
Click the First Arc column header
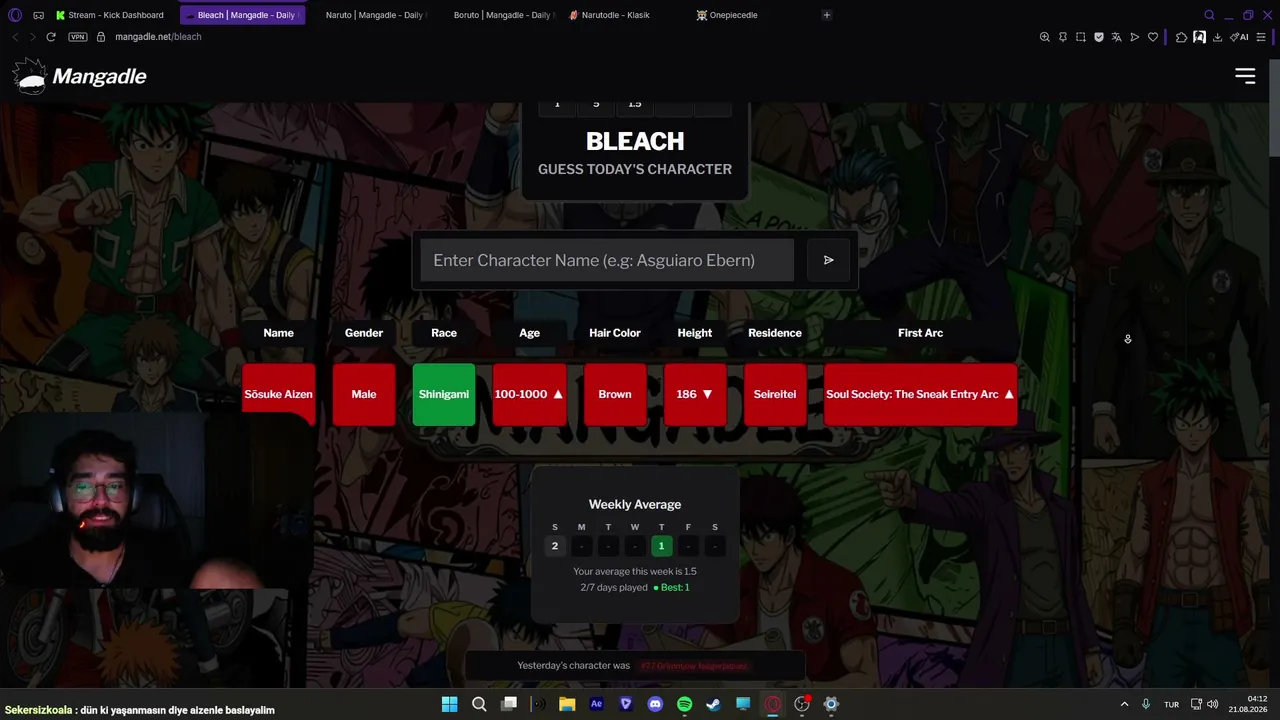[x=920, y=333]
